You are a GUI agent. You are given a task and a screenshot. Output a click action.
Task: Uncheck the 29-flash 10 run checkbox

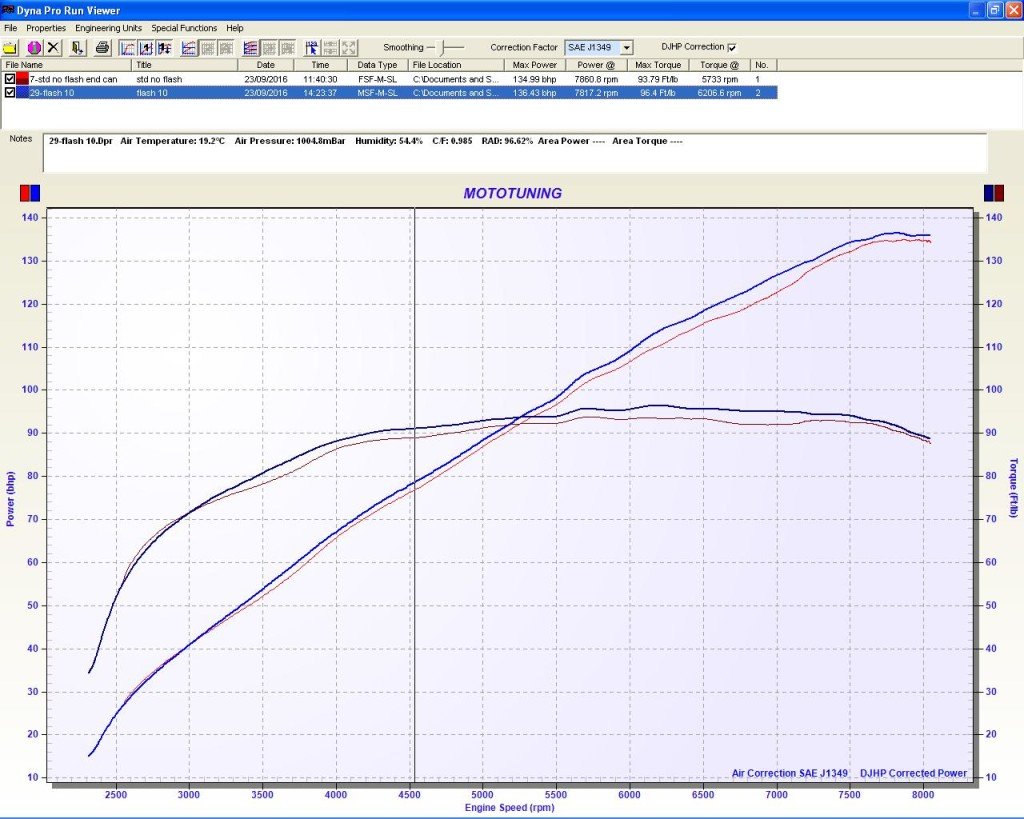[10, 92]
